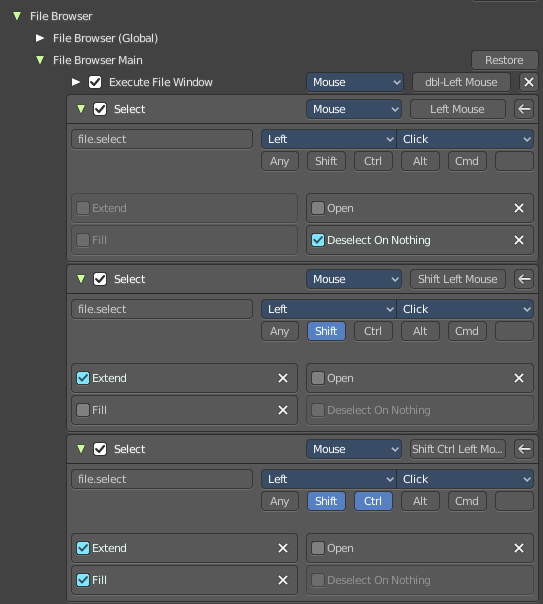Reset Extend property in Shift Left Mouse item
This screenshot has height=604, width=543.
point(283,378)
